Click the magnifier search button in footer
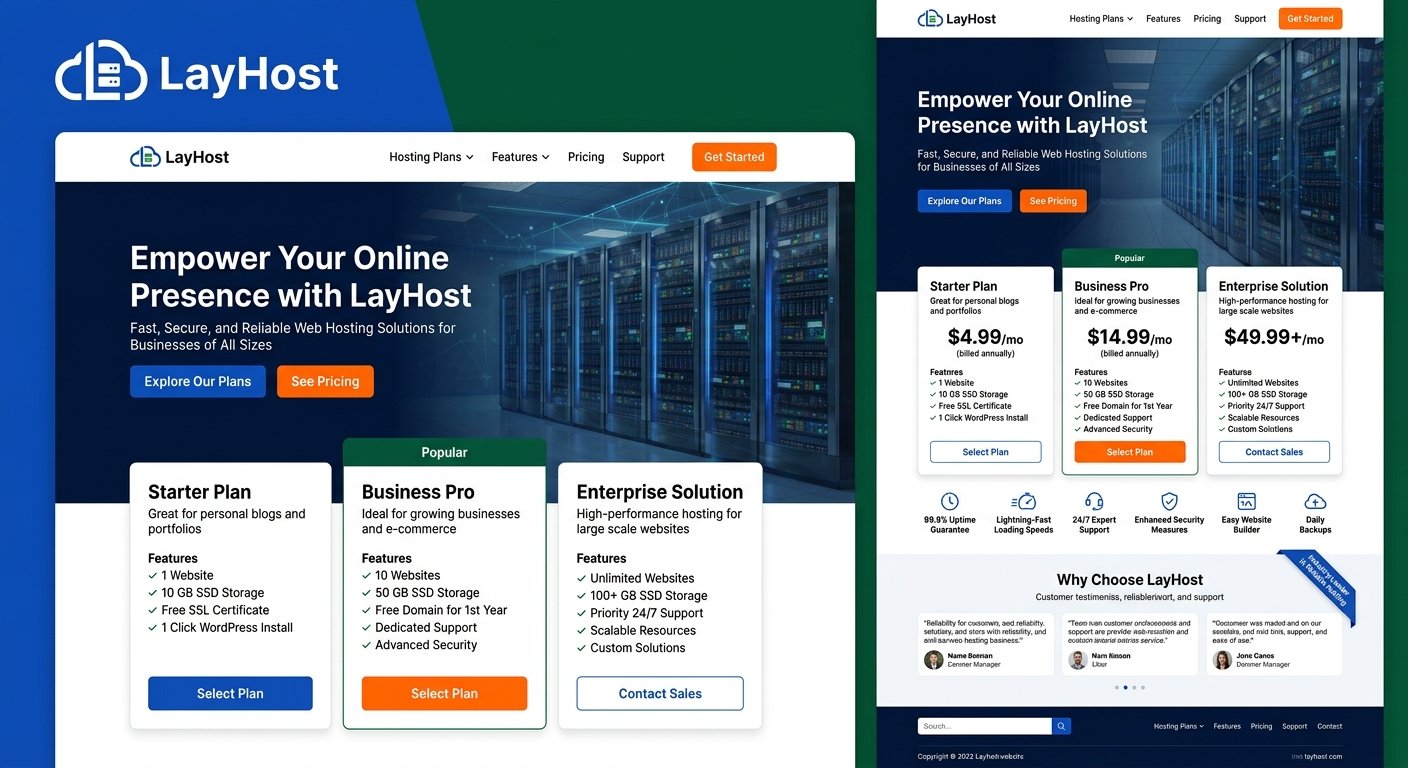1408x768 pixels. (x=1062, y=726)
